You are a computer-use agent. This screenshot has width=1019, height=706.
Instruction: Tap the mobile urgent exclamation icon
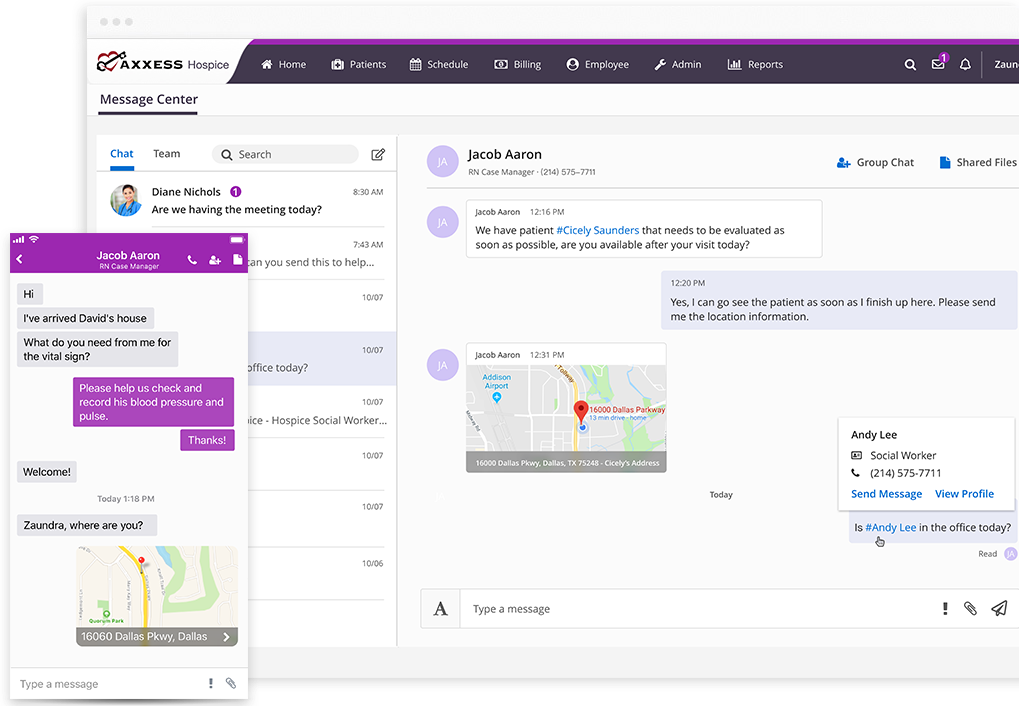(211, 683)
